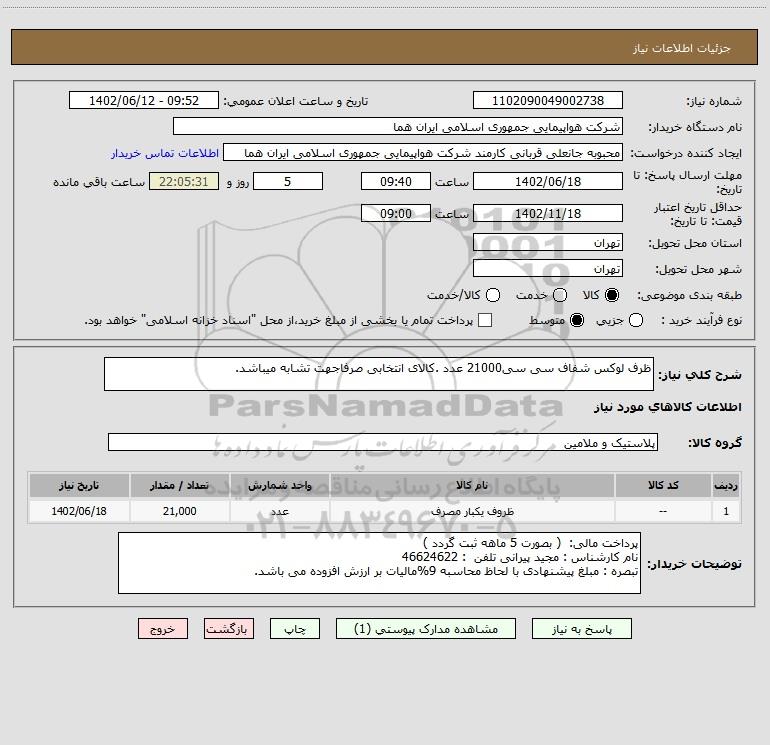Click the deadline time 09:40 field
The height and width of the screenshot is (745, 770).
[x=396, y=181]
